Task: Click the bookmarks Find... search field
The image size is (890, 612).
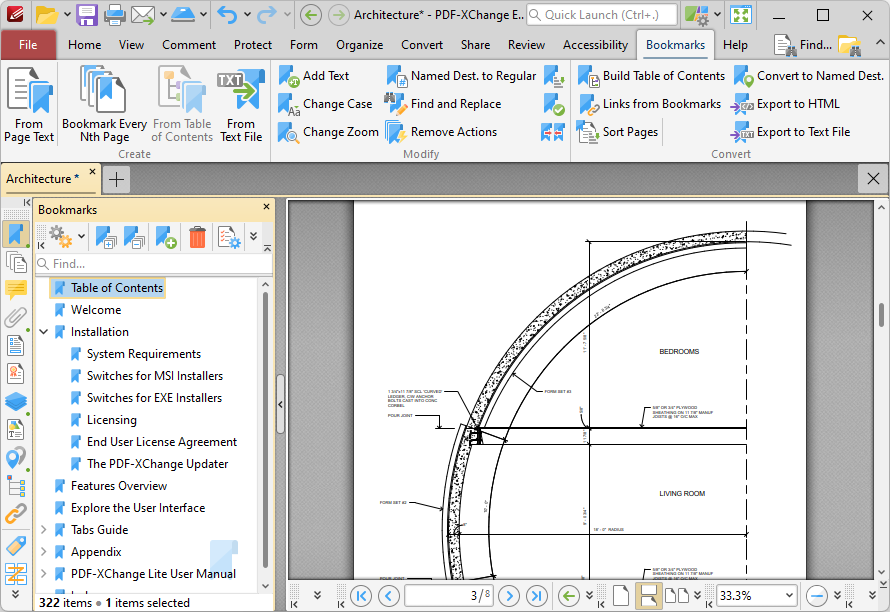Action: click(x=154, y=263)
